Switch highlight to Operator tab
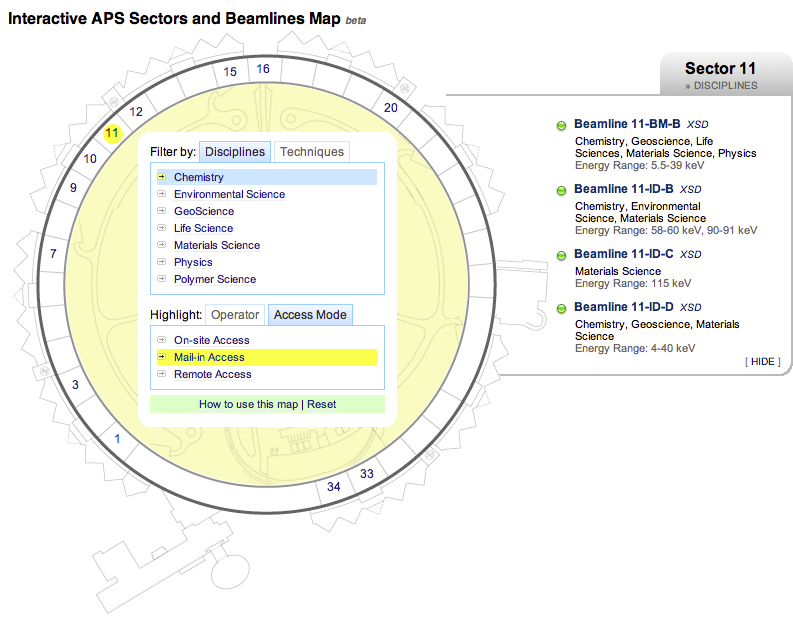The image size is (793, 629). pos(235,315)
